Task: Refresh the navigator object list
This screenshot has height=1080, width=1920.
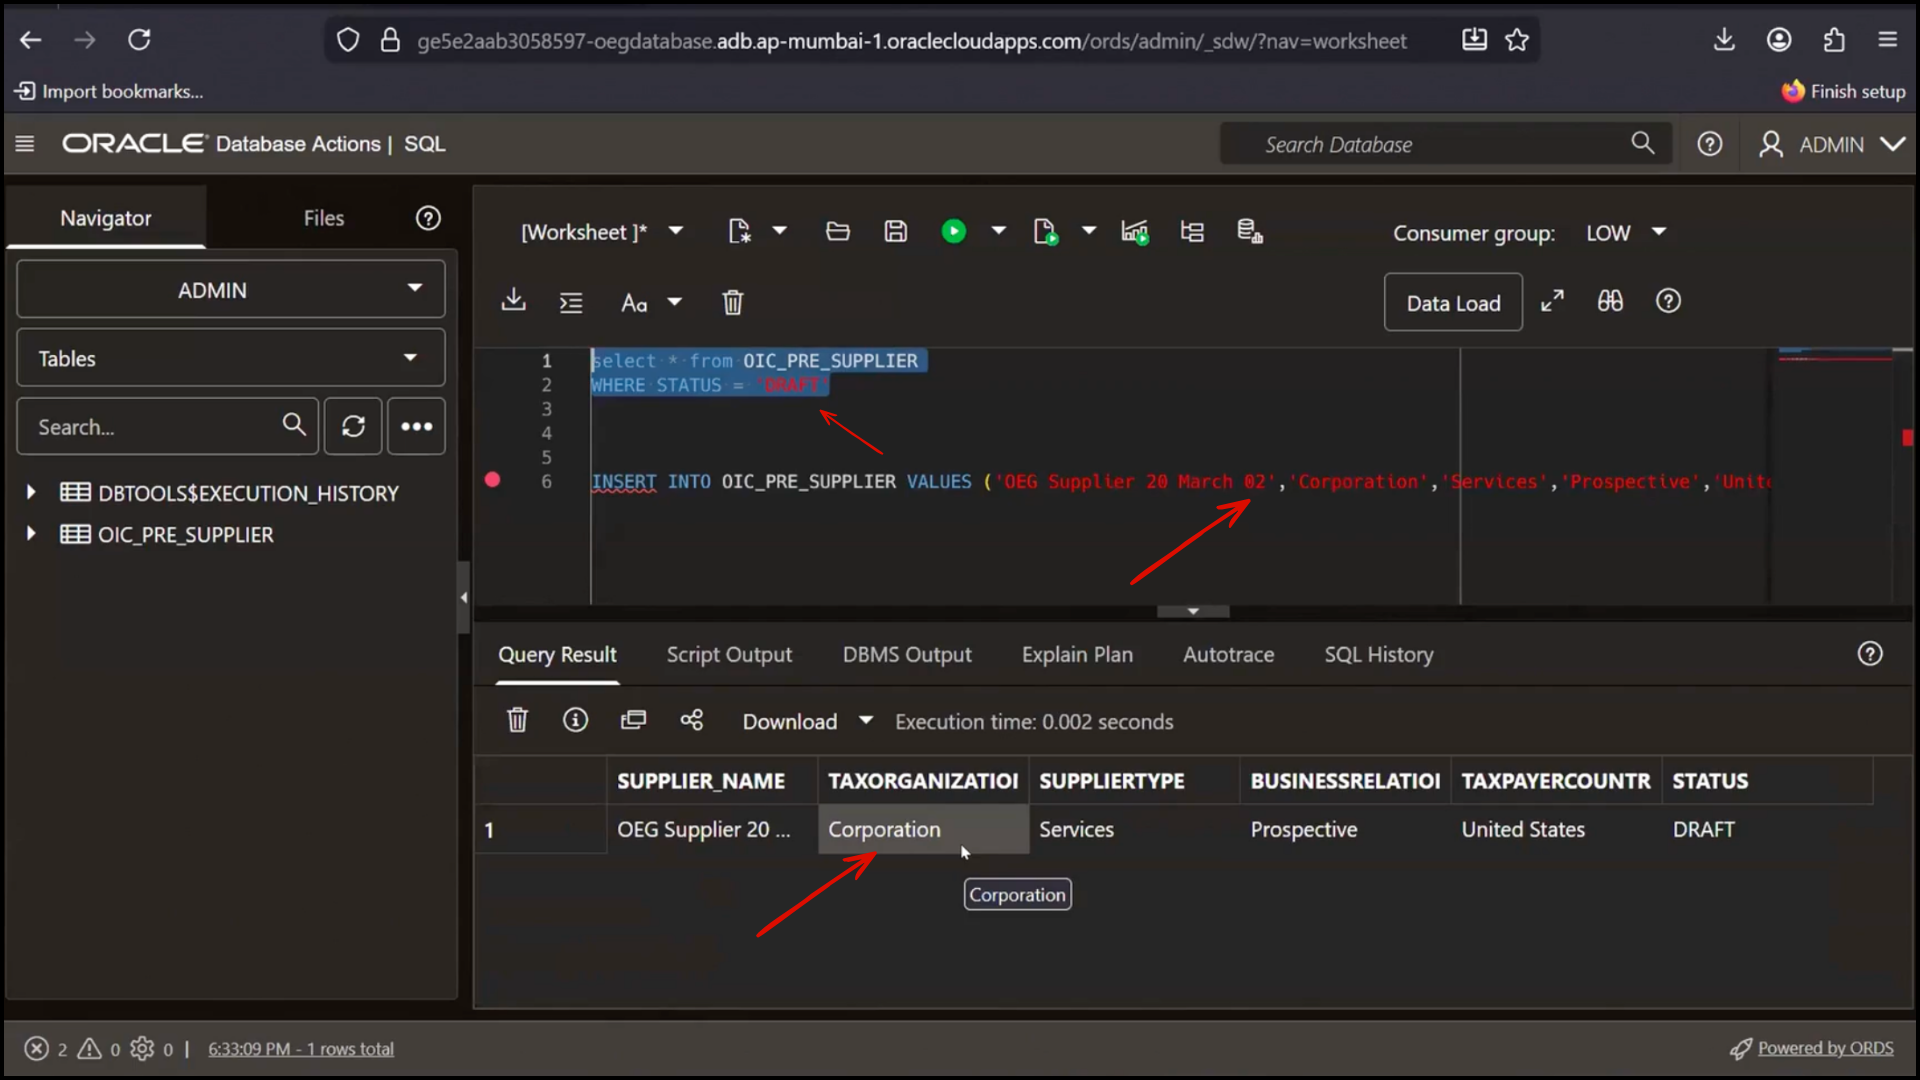Action: coord(353,426)
